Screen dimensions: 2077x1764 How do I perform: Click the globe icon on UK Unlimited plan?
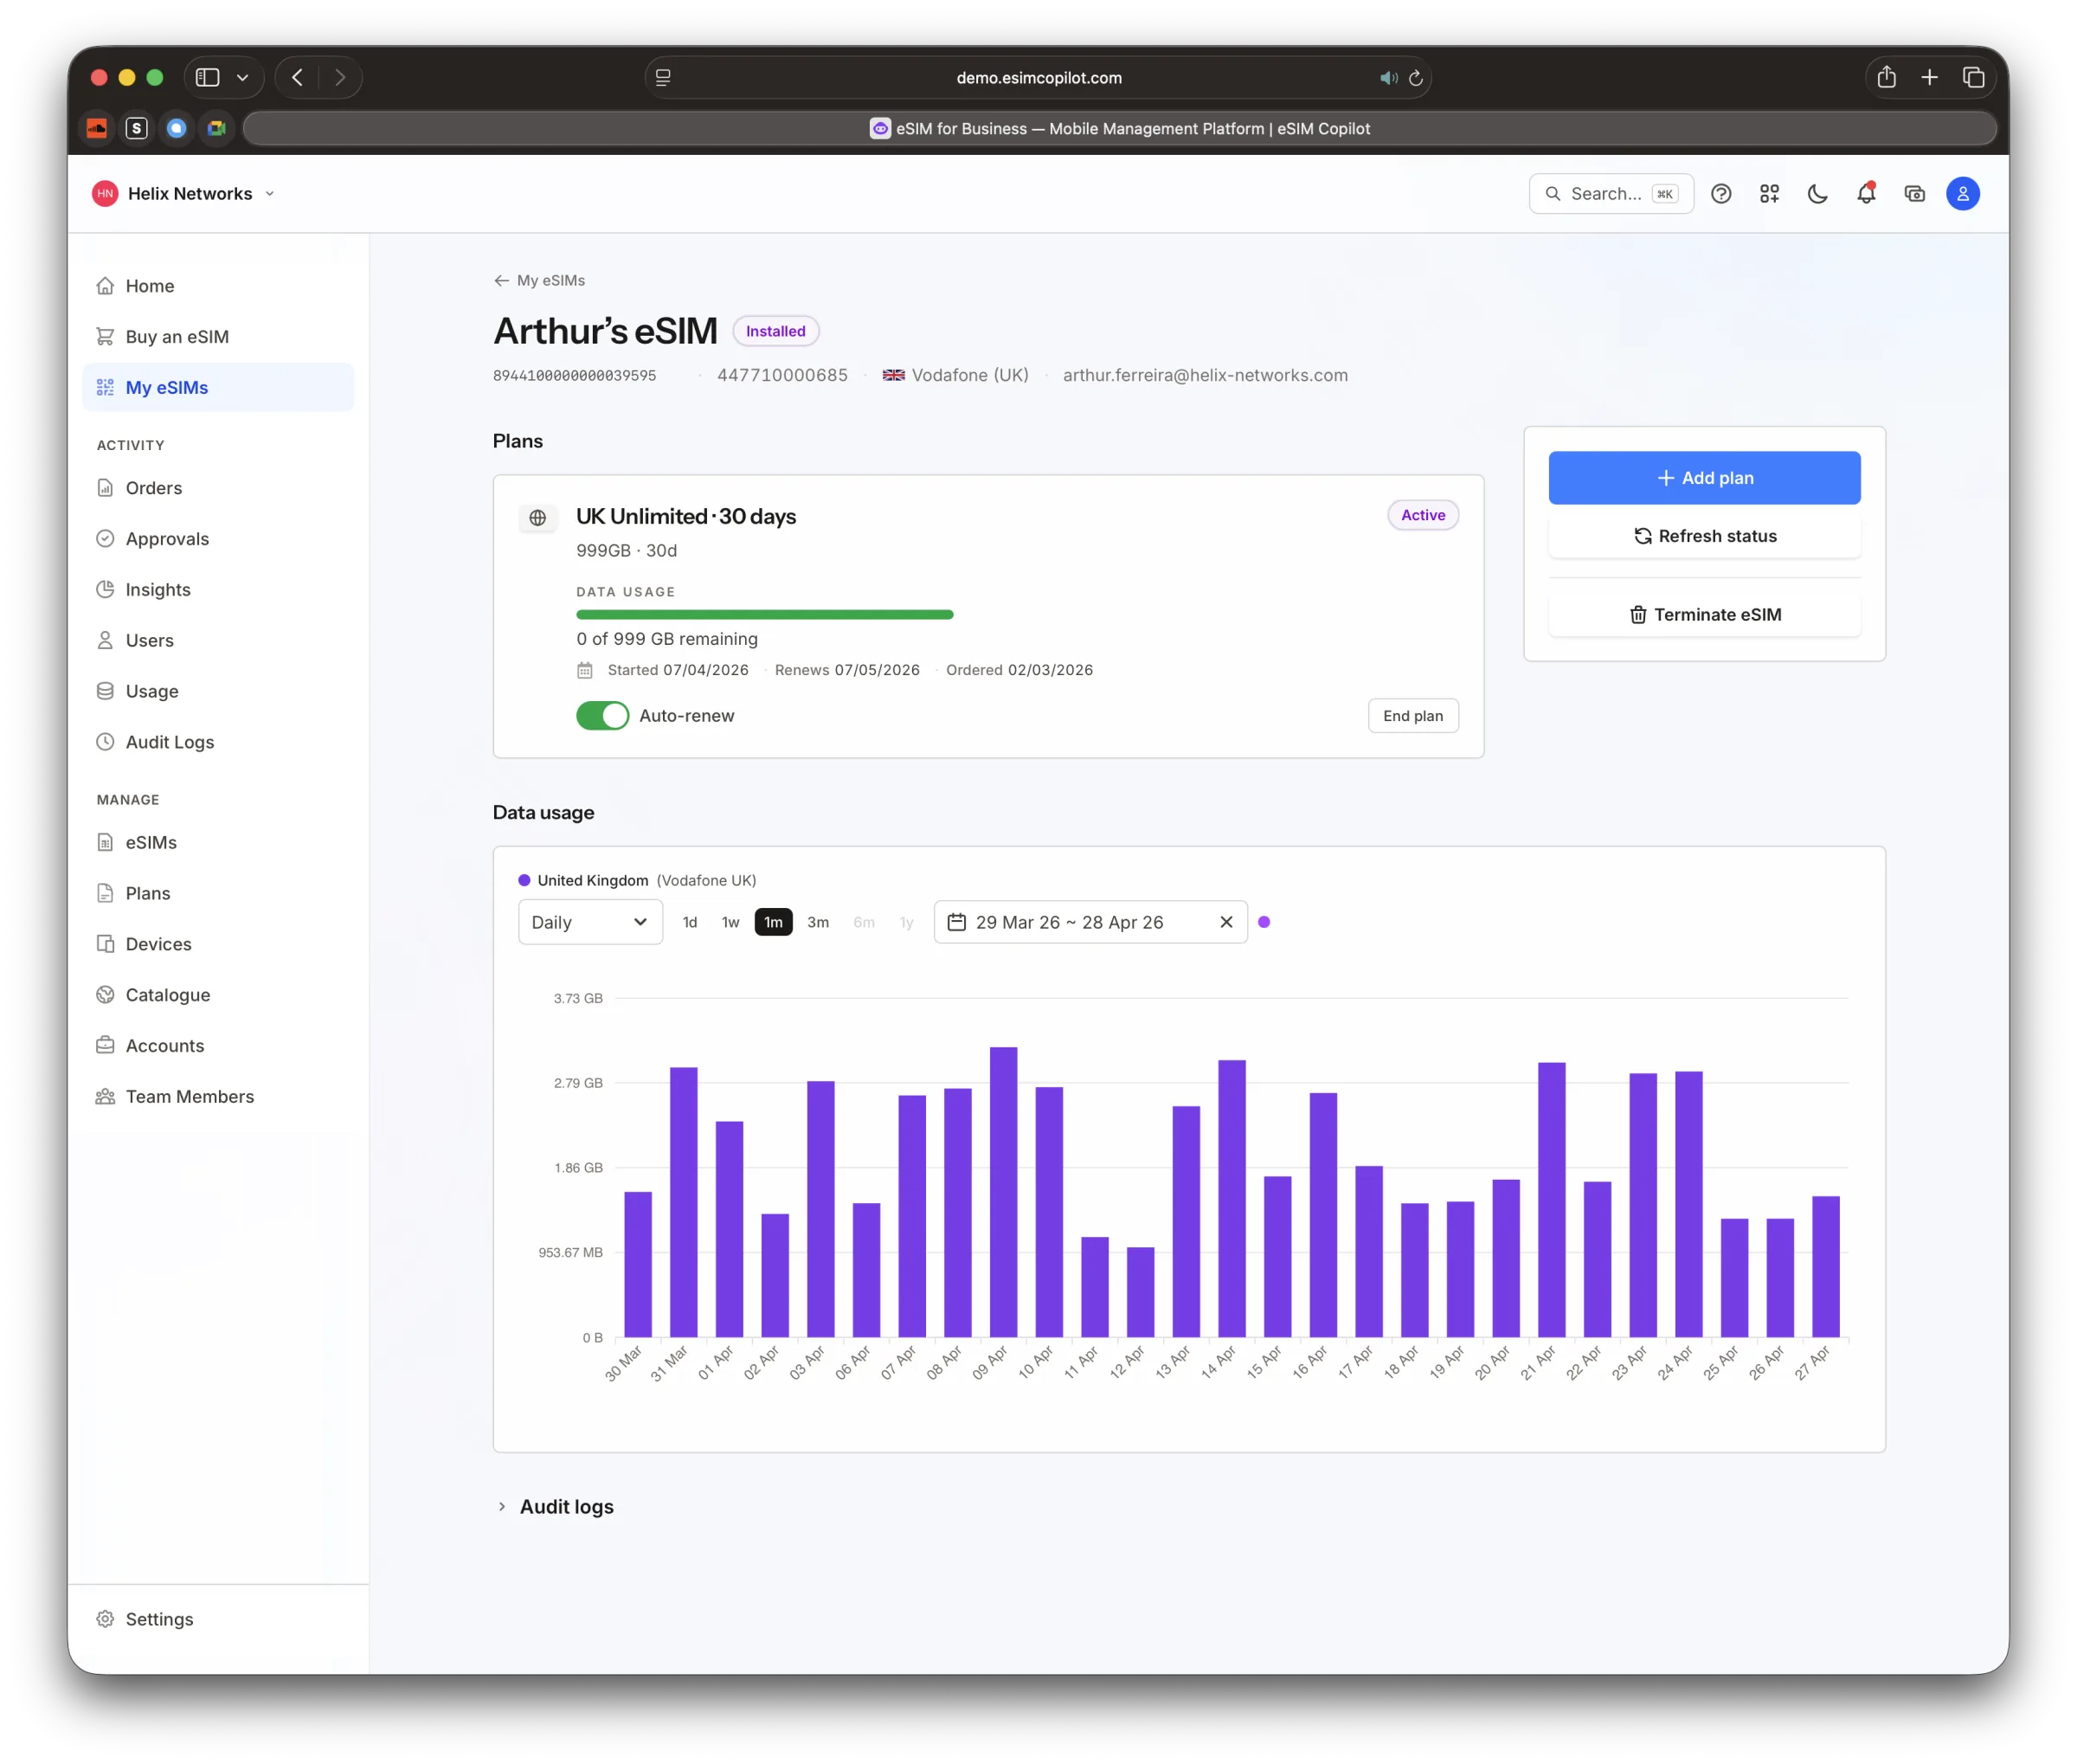(x=538, y=517)
